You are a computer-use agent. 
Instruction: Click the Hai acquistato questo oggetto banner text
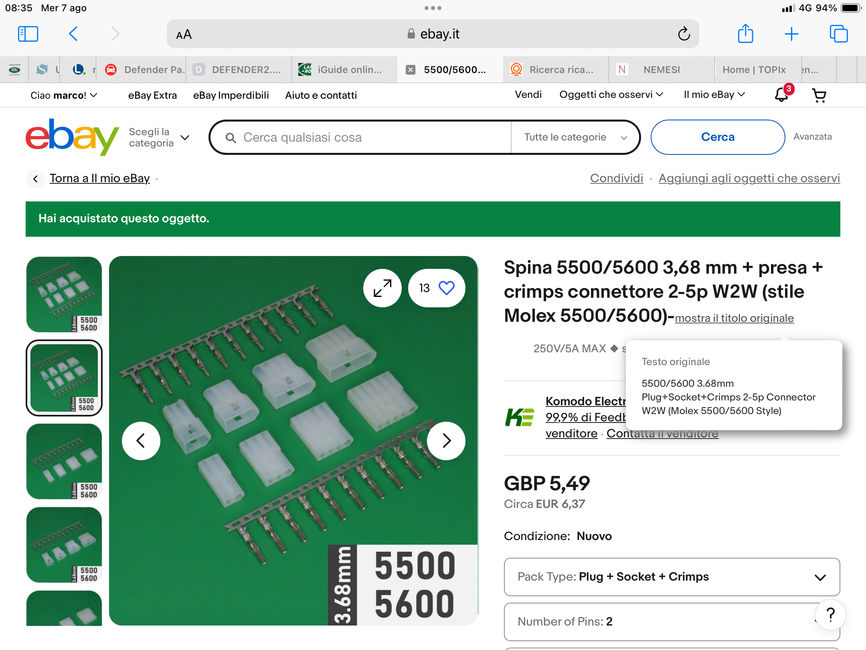tap(124, 219)
